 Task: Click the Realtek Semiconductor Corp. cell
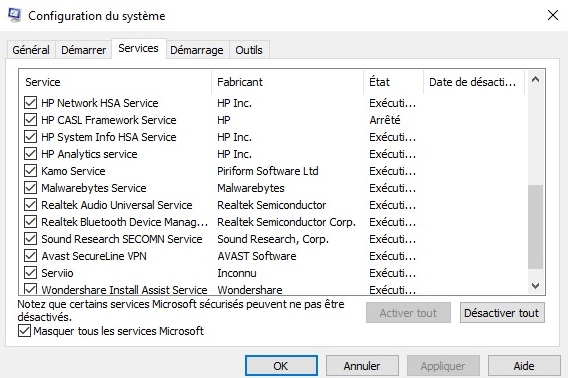tap(287, 222)
